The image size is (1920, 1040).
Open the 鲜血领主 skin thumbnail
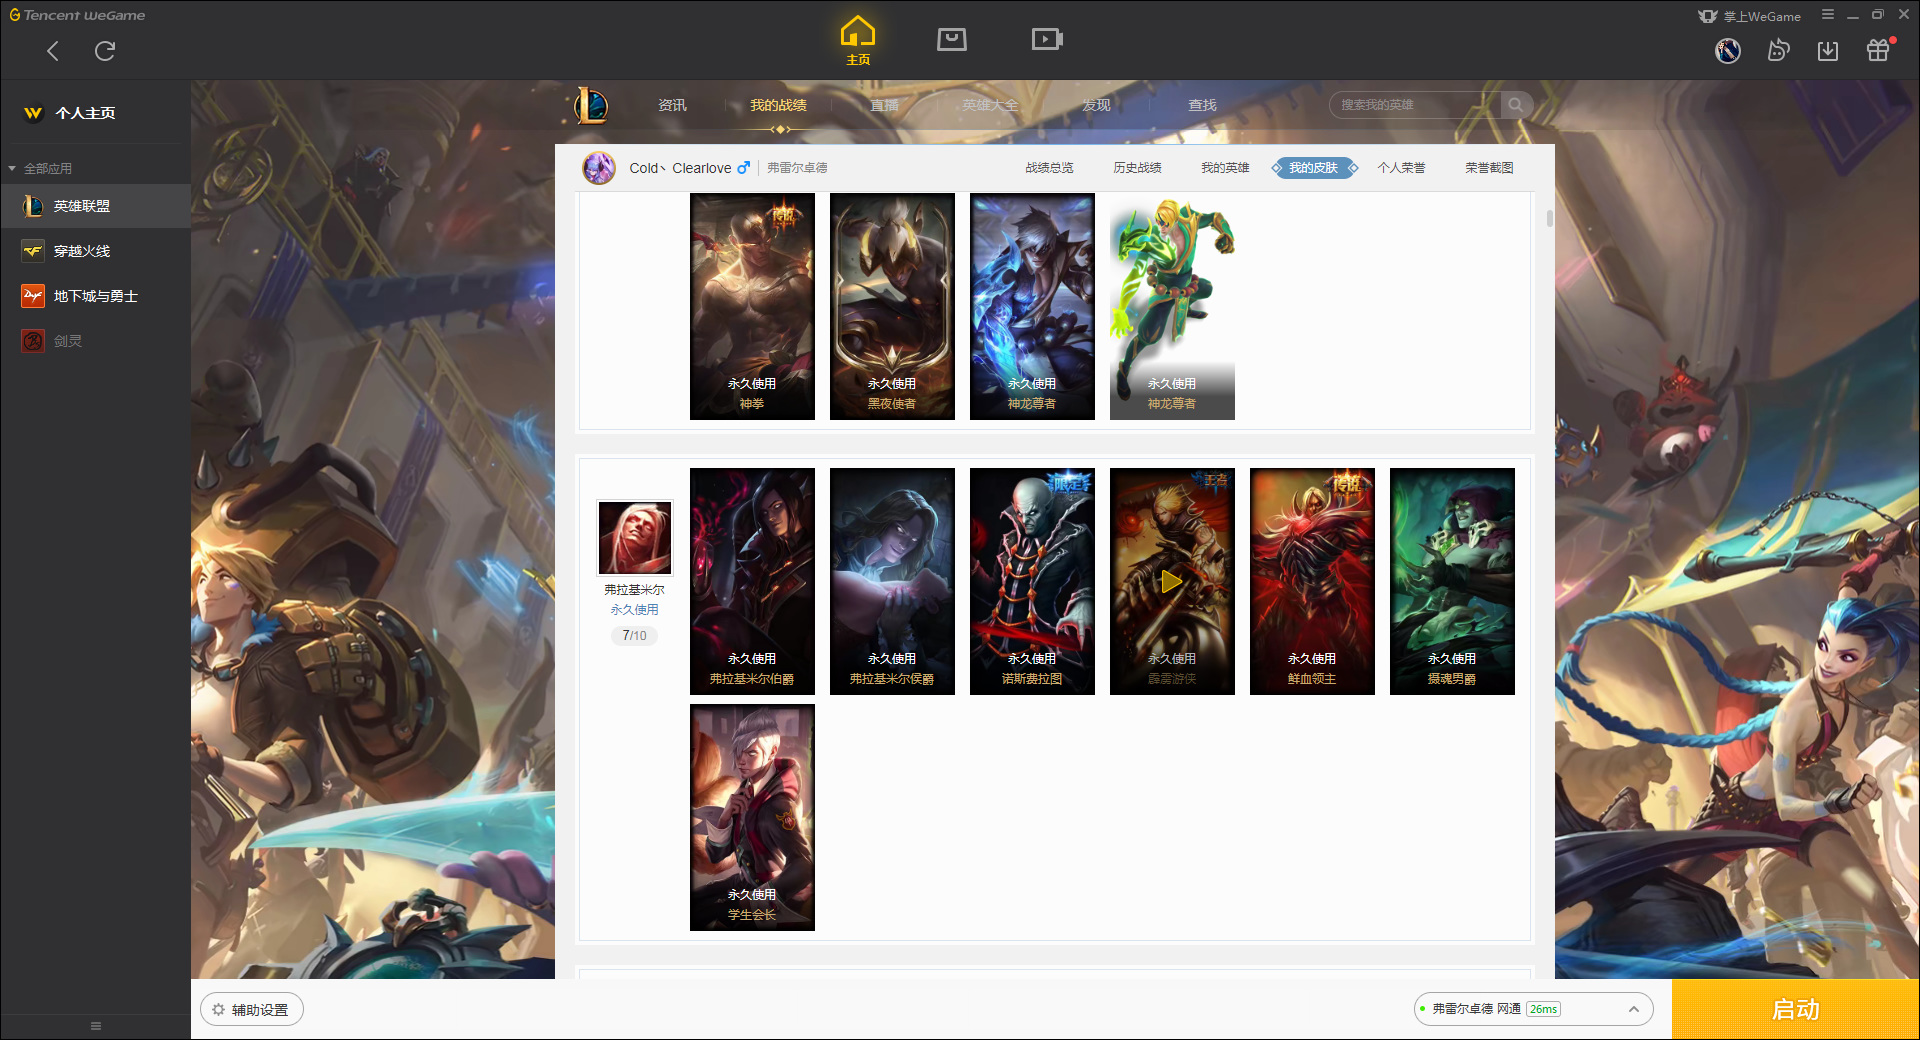1312,581
